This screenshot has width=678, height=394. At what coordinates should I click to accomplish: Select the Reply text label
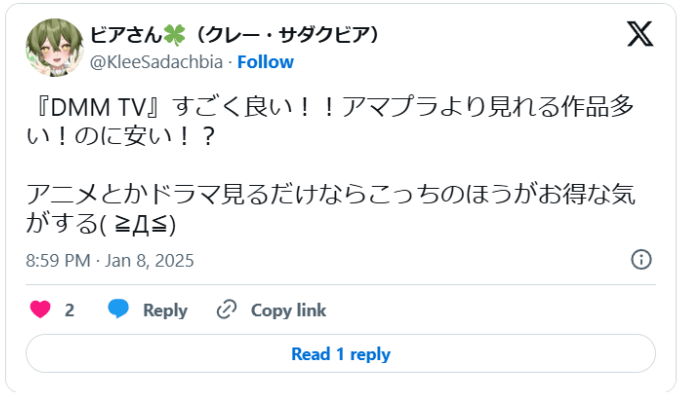(x=165, y=311)
